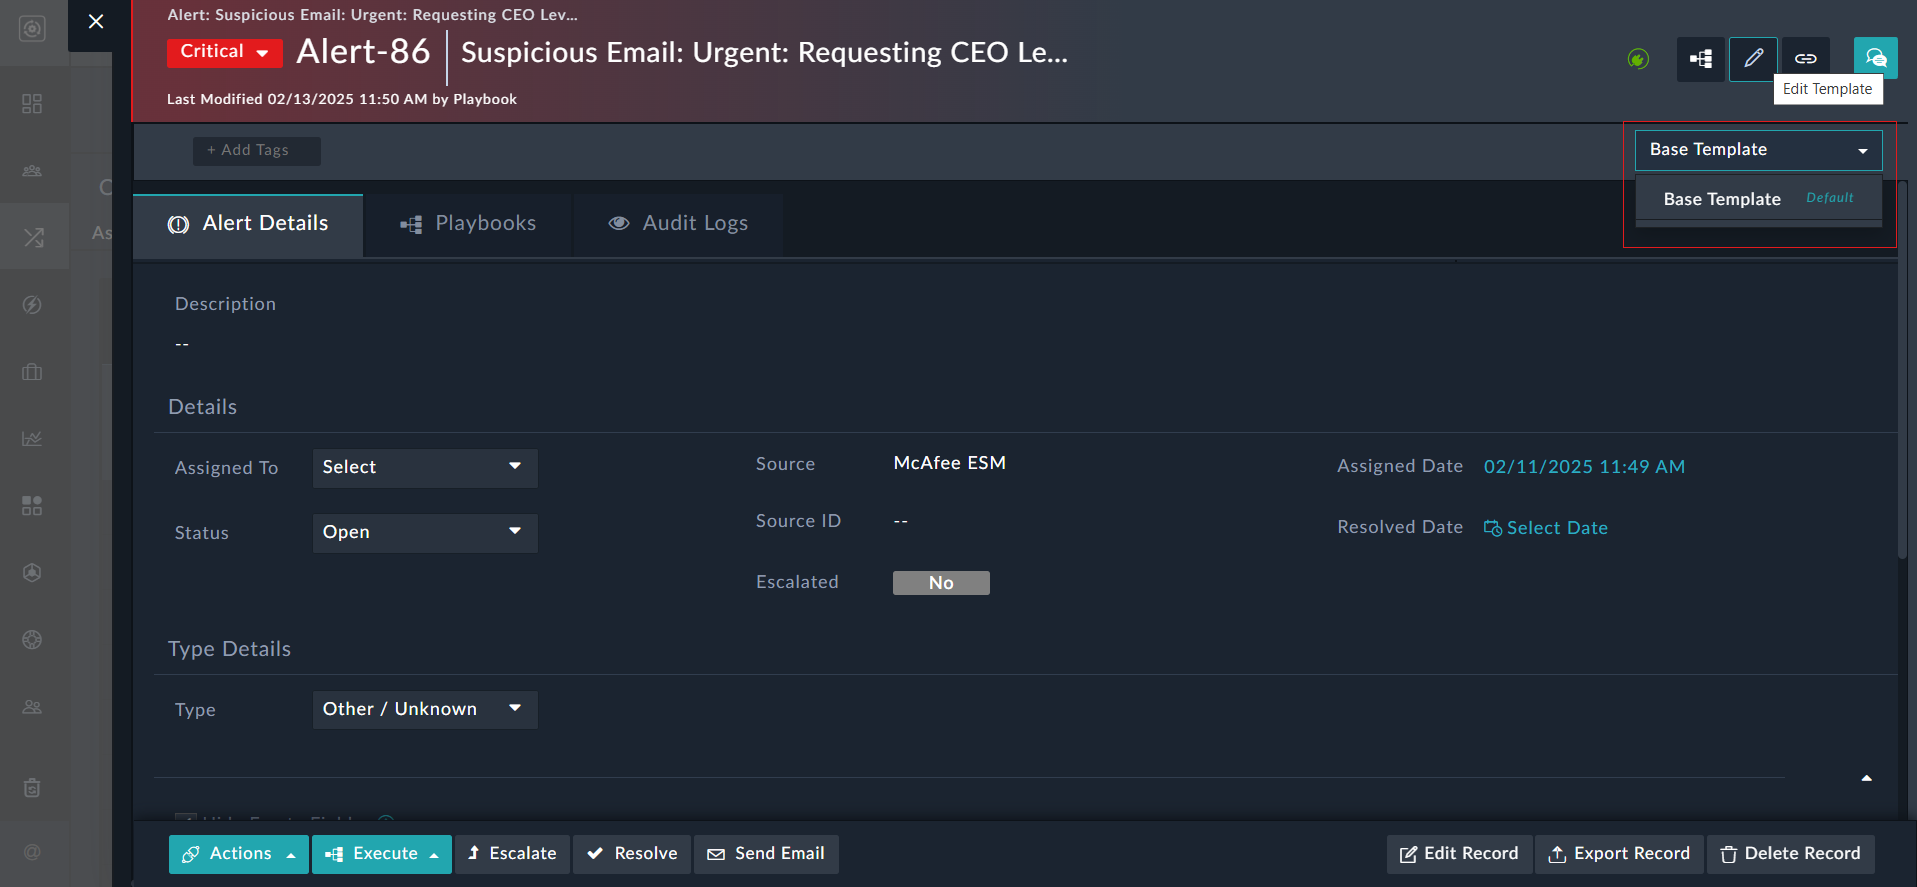The image size is (1917, 887).
Task: Click Select Date for Resolved Date
Action: [1546, 528]
